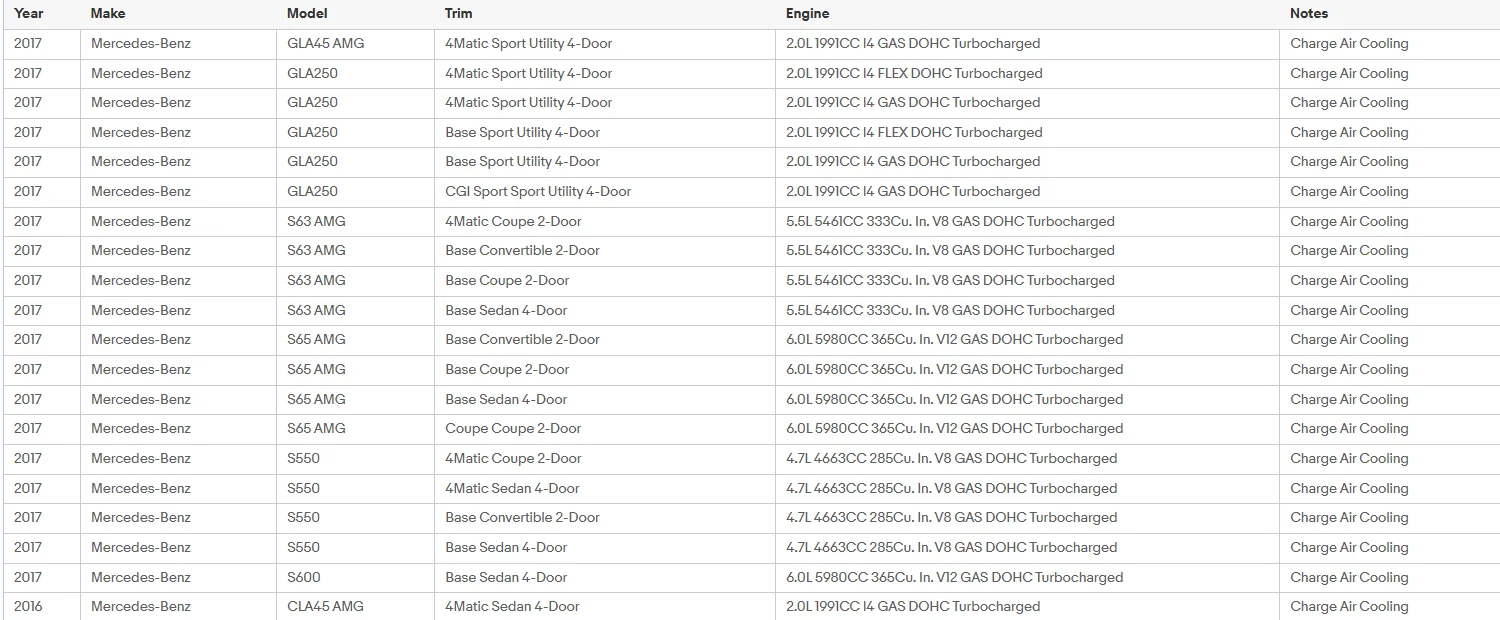Click the Make column header

point(109,14)
